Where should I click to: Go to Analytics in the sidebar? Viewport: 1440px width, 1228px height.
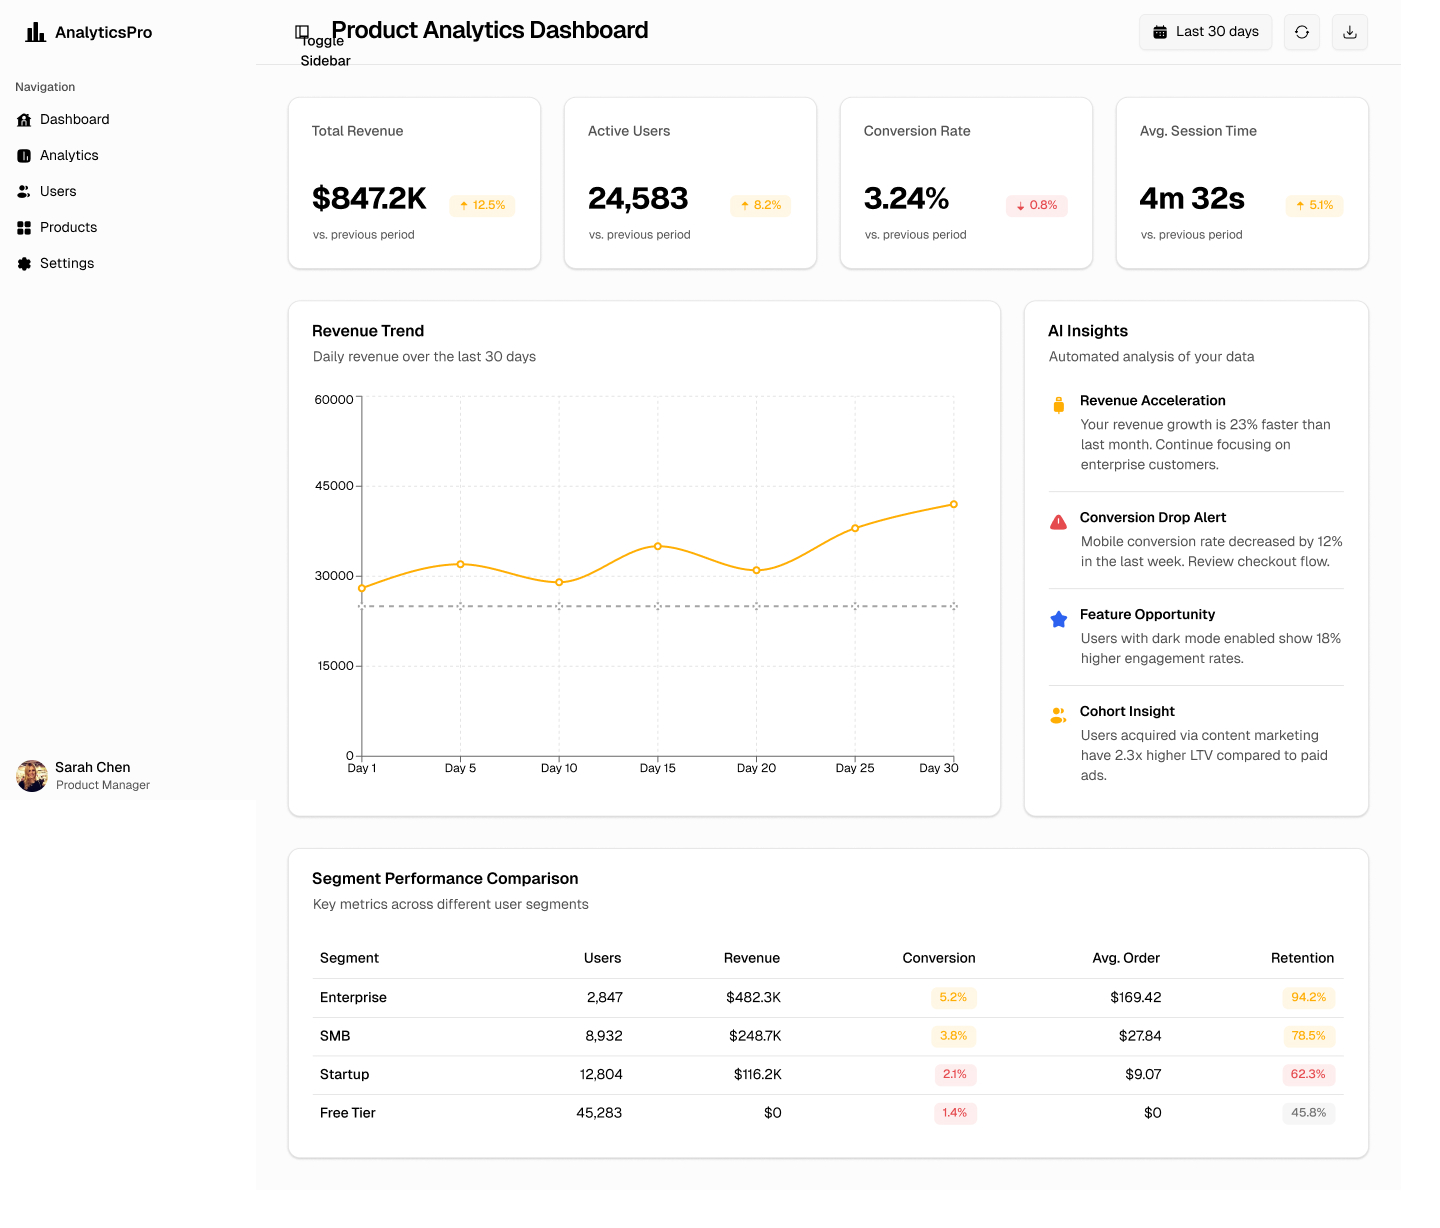(x=69, y=155)
